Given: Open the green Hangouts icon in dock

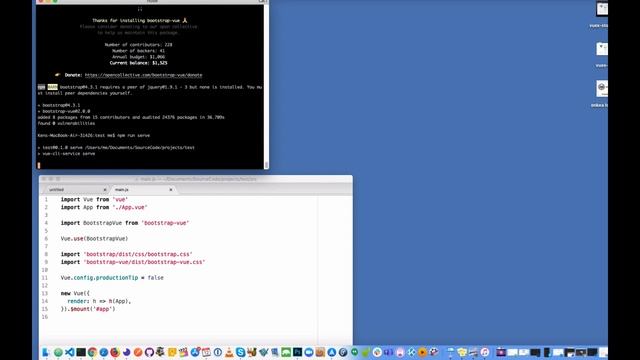Looking at the screenshot, I should click(x=354, y=352).
